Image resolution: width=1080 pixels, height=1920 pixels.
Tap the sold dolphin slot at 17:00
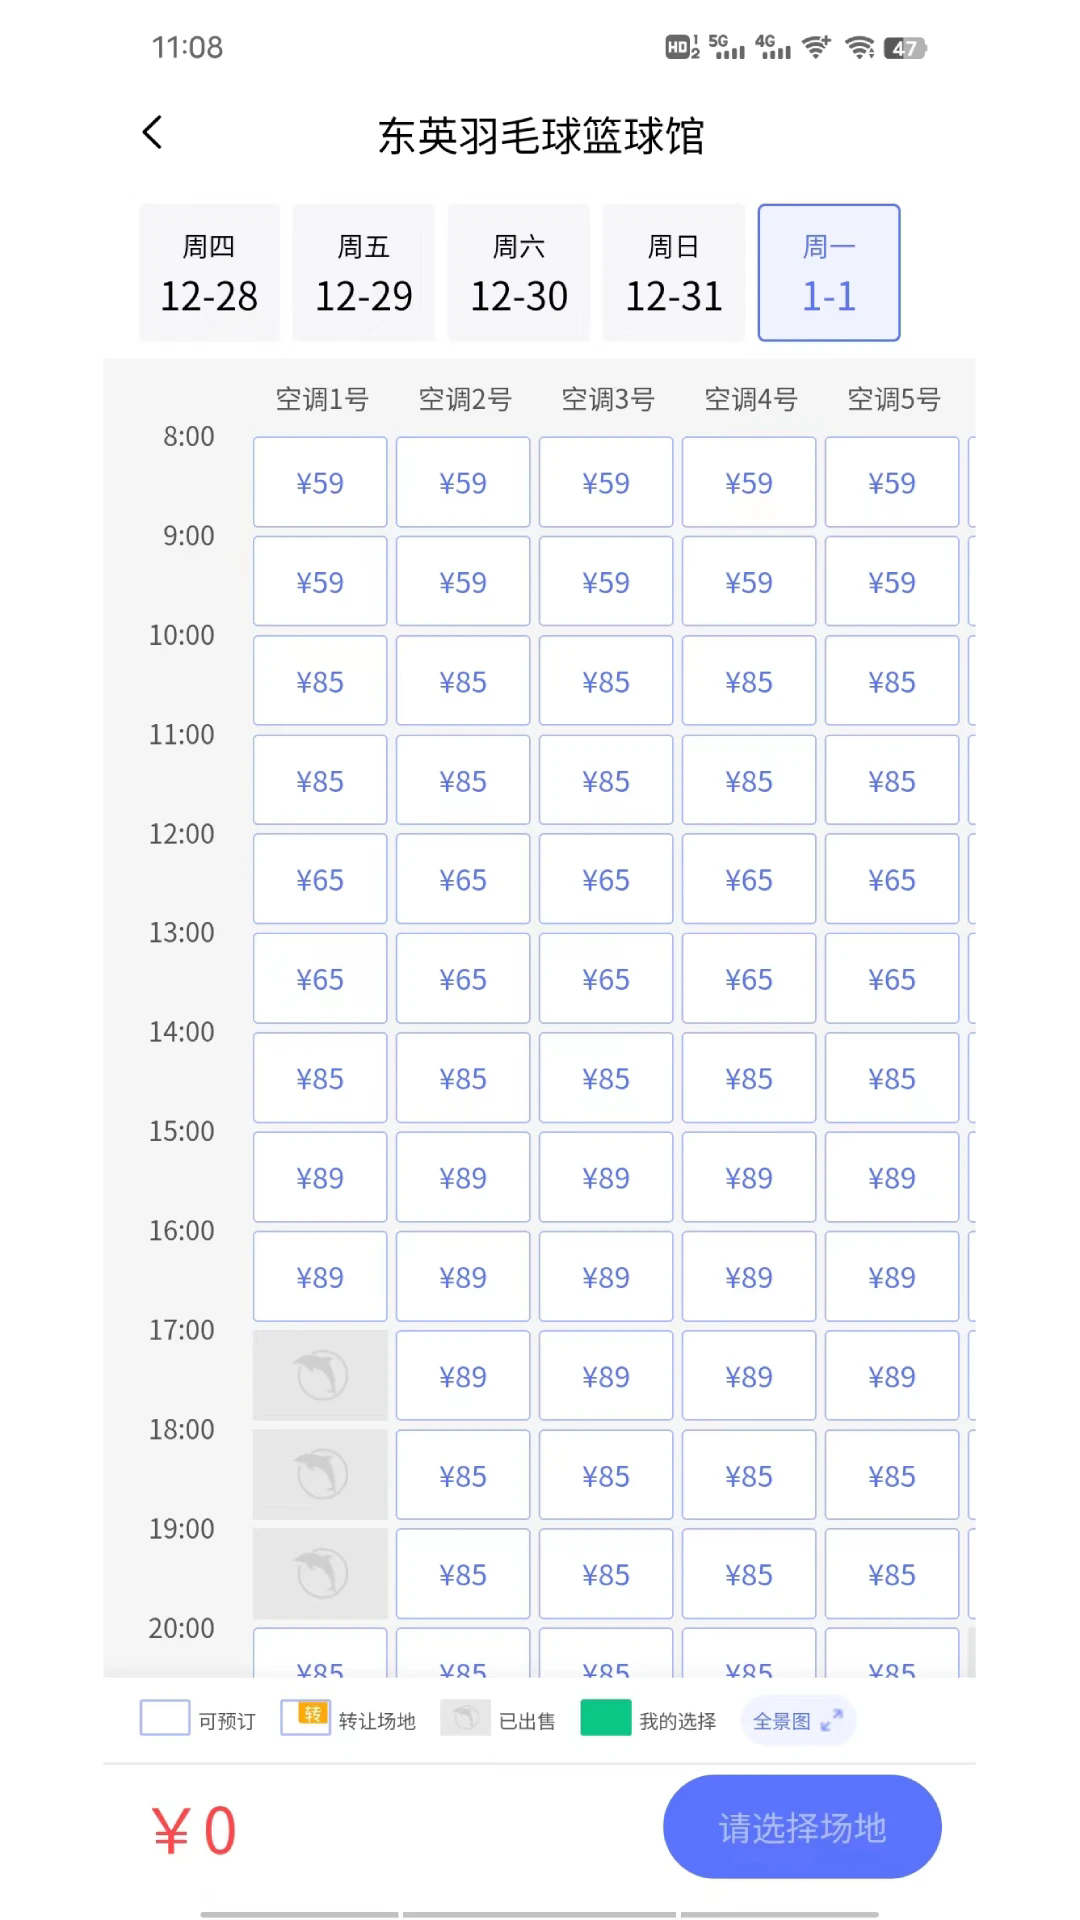click(320, 1376)
